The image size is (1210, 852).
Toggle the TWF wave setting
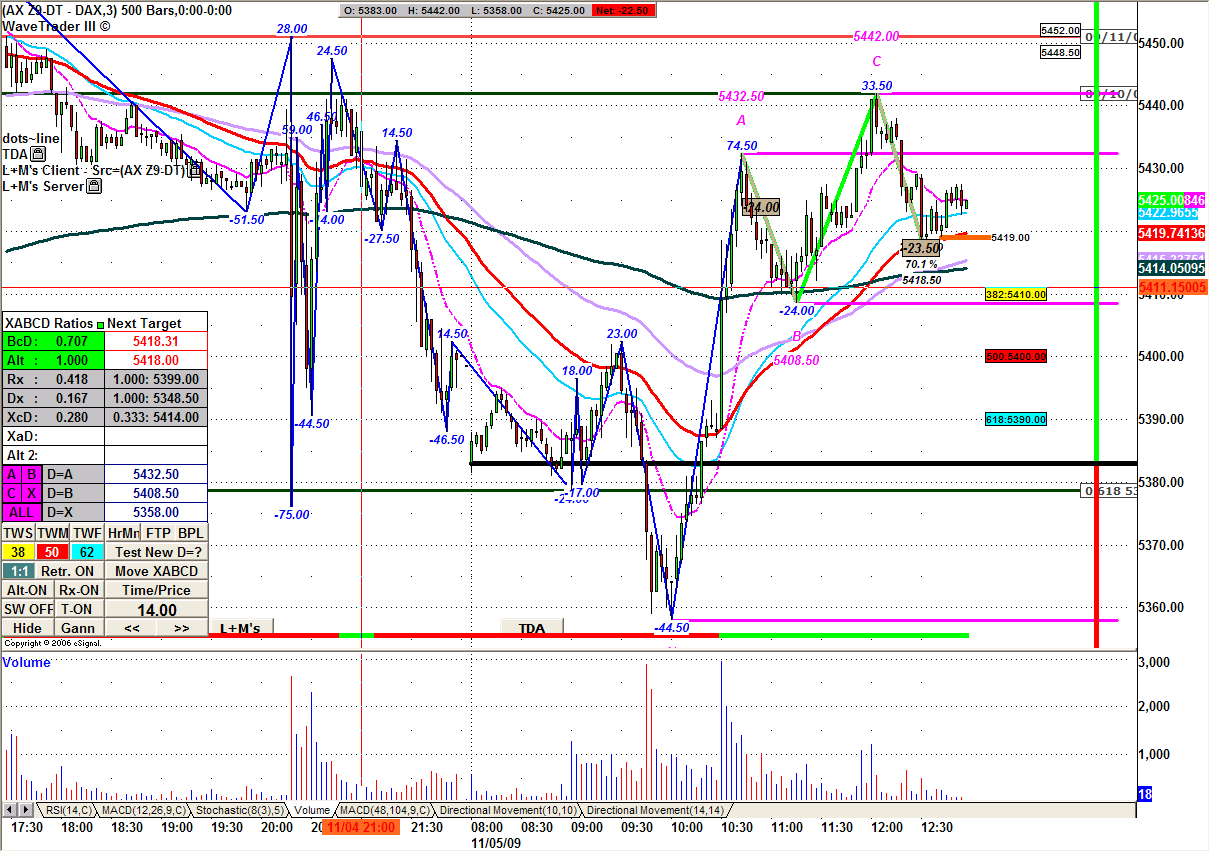(87, 534)
